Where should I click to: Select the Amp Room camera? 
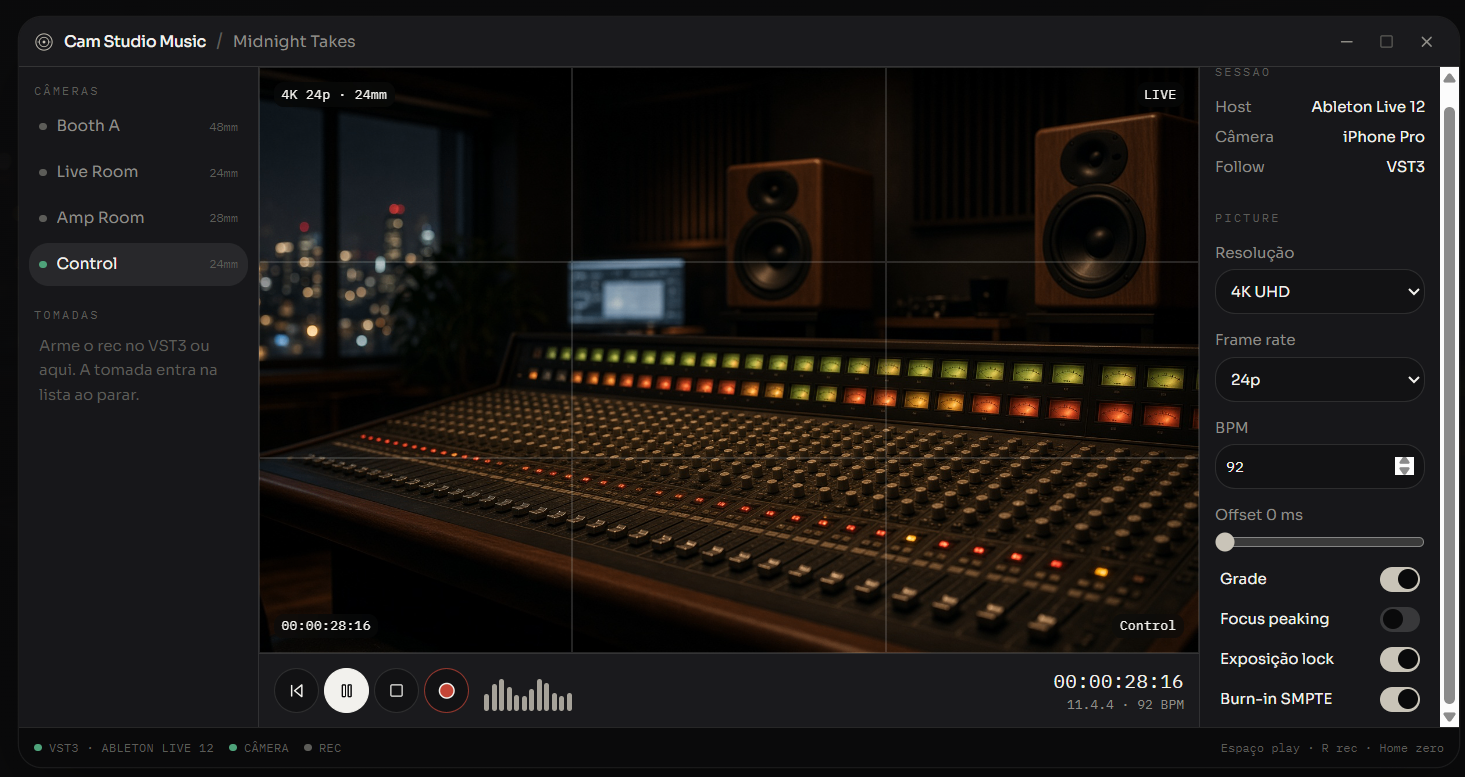(138, 218)
